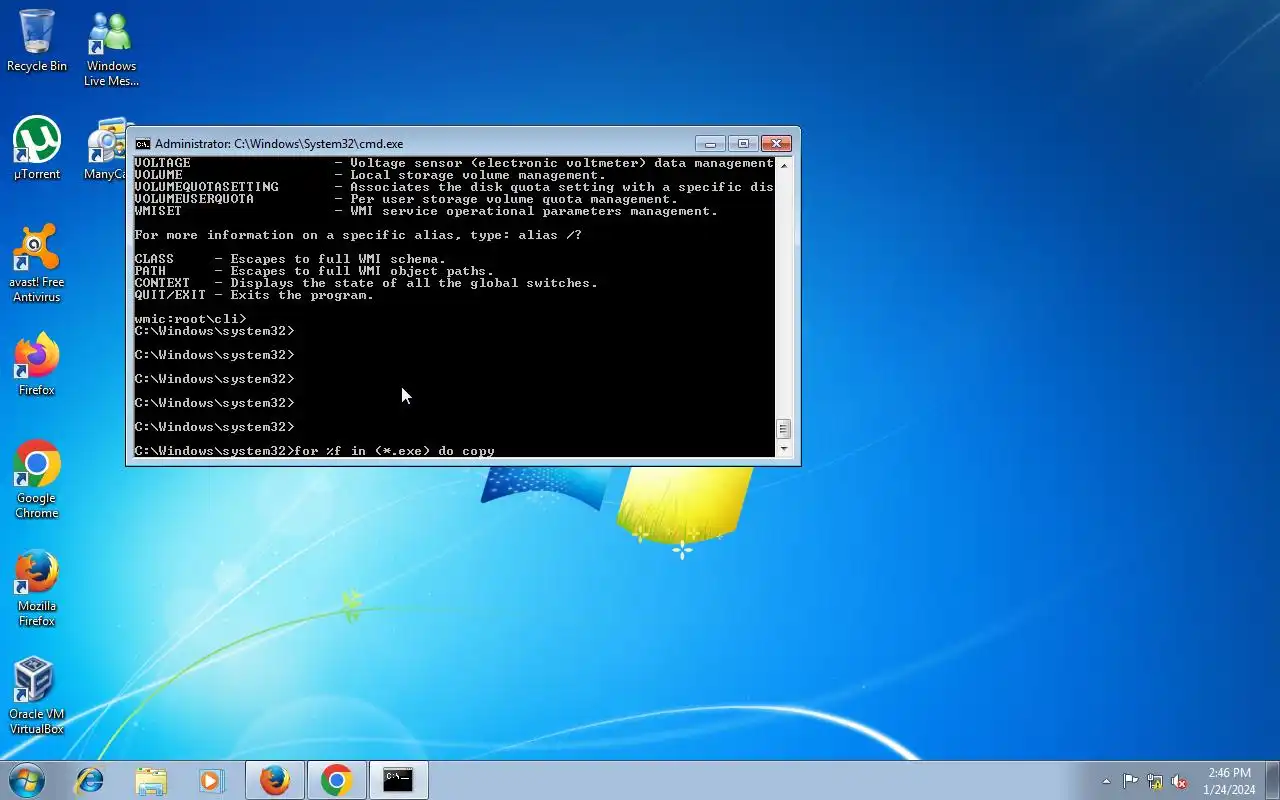Screen dimensions: 1280x800
Task: Click the Show desktop button
Action: click(x=1272, y=780)
